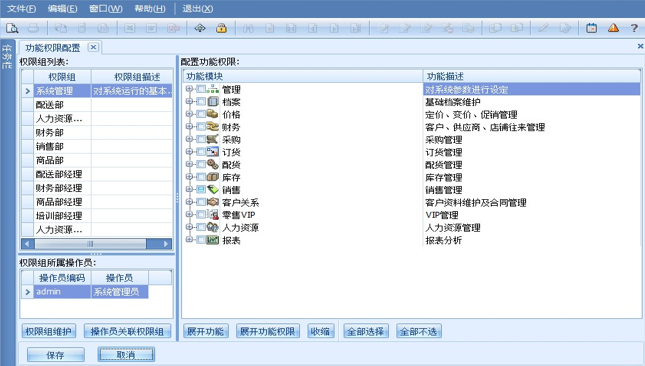
Task: Click the 展开功能权限 button
Action: (x=268, y=331)
